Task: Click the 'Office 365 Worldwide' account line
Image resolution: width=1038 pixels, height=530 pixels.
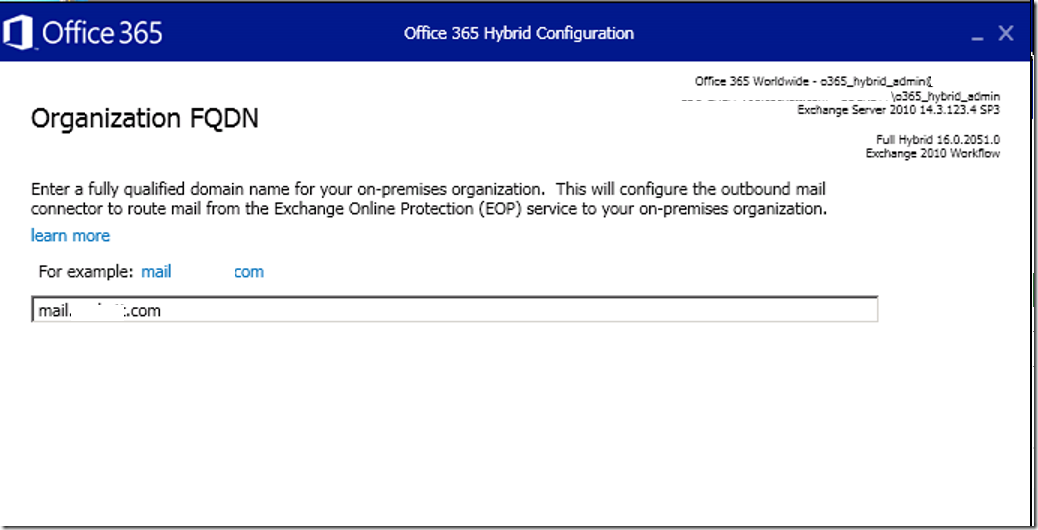Action: [814, 81]
